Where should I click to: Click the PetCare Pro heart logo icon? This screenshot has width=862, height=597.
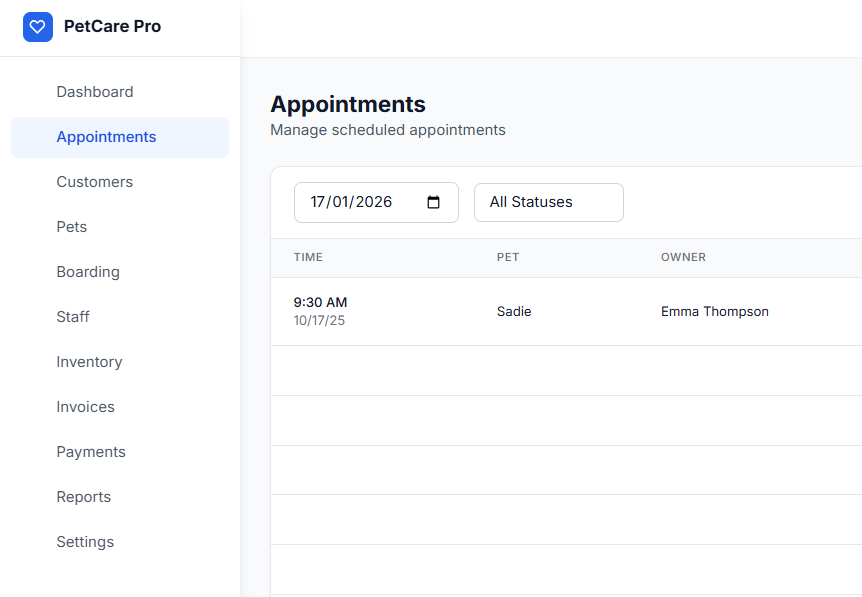tap(38, 27)
